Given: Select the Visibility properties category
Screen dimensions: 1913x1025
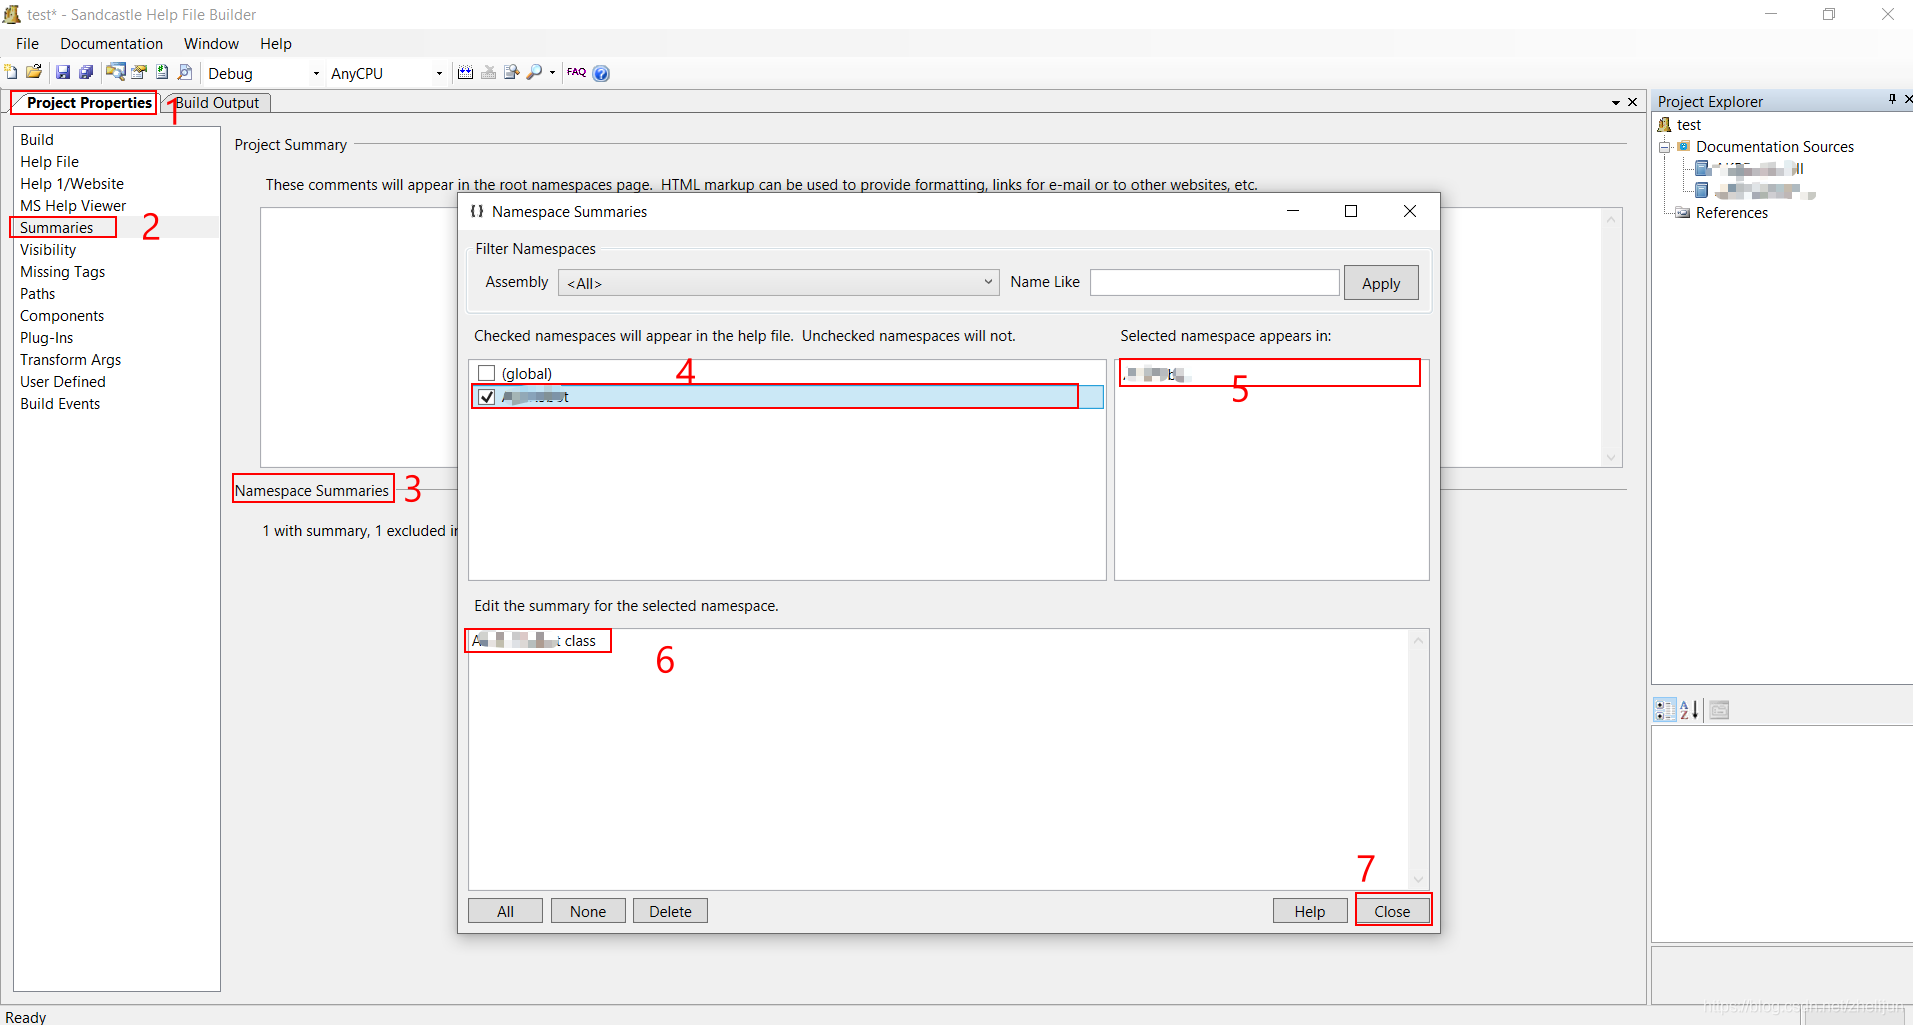Looking at the screenshot, I should (x=48, y=249).
